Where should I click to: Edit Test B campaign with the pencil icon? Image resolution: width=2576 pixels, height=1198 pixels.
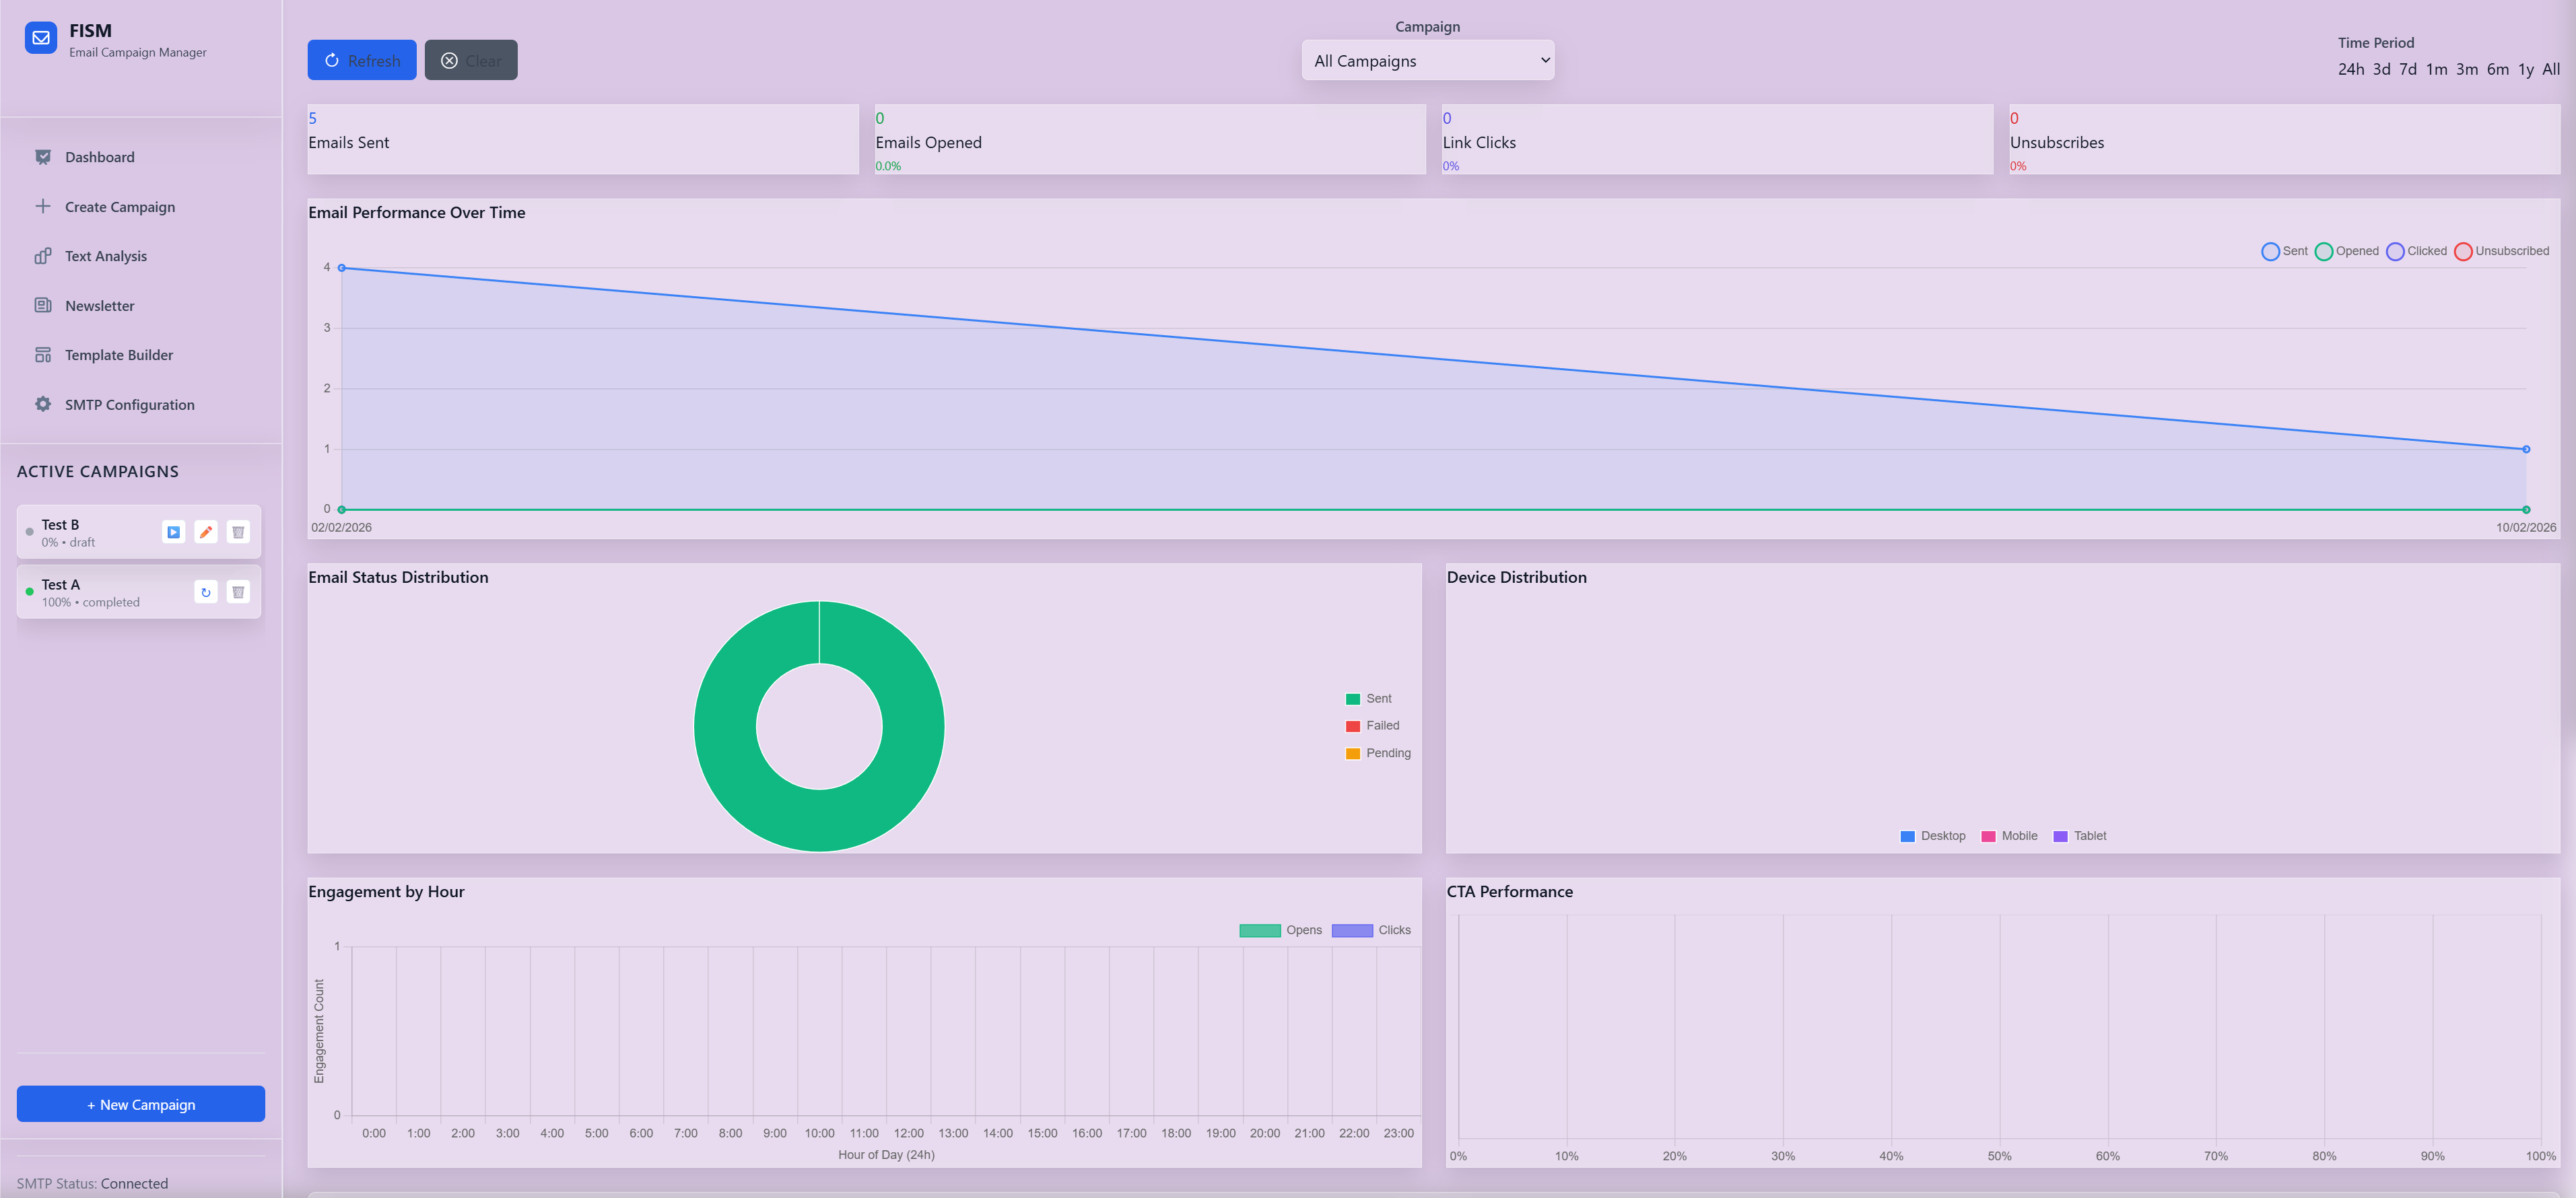coord(205,531)
